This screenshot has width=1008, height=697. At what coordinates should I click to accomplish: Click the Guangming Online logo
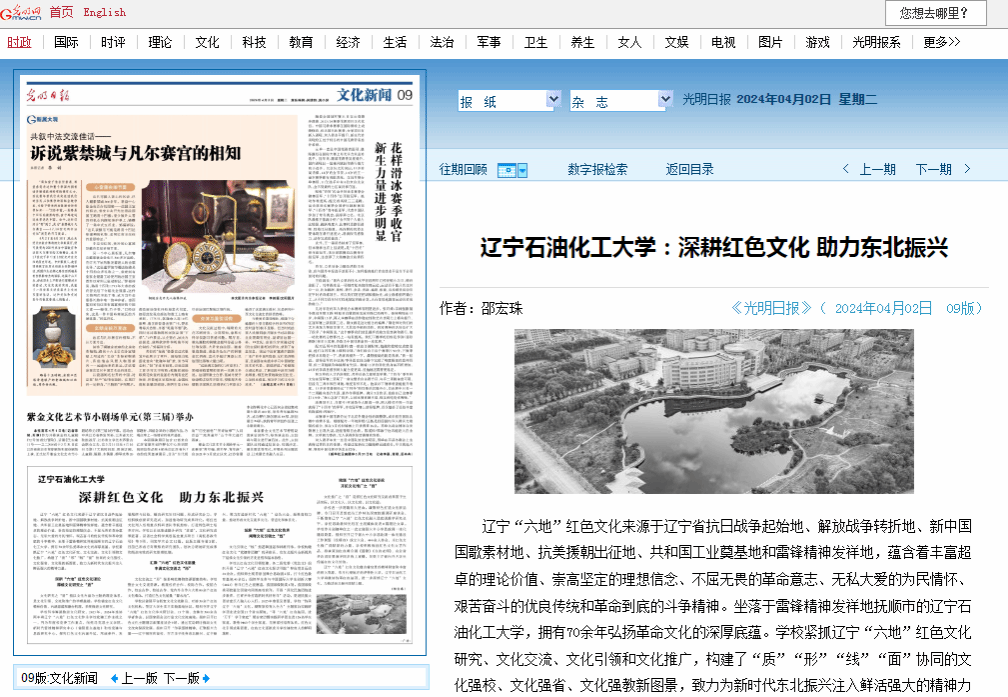click(22, 12)
